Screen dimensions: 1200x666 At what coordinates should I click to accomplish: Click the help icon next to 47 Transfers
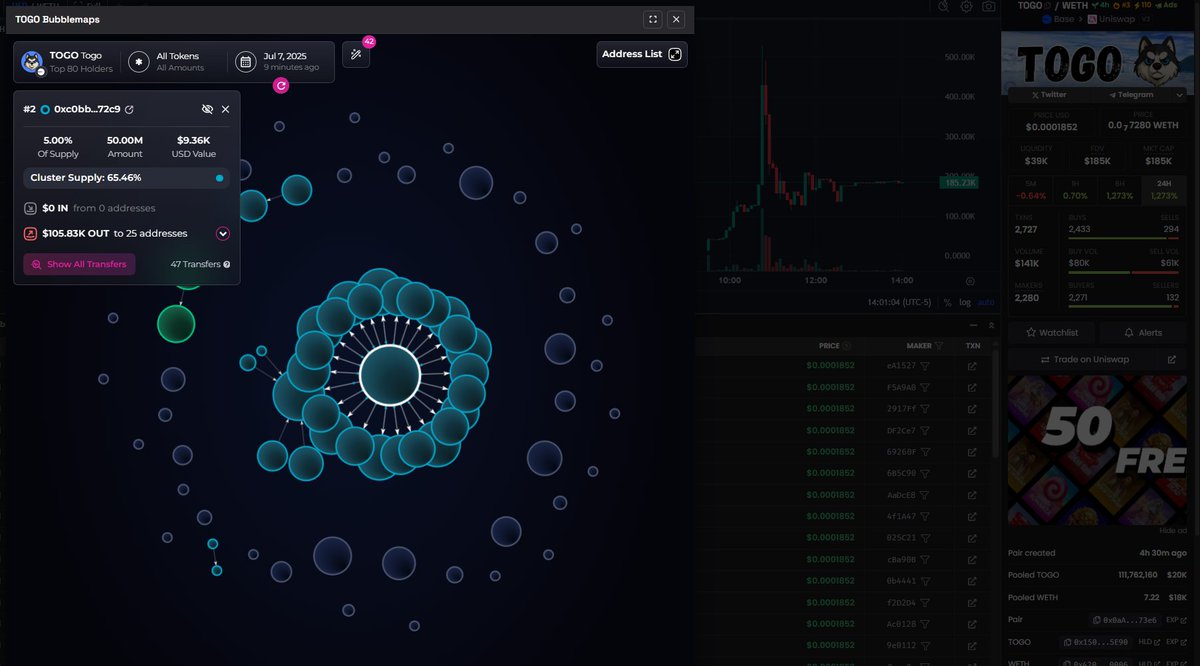click(227, 264)
